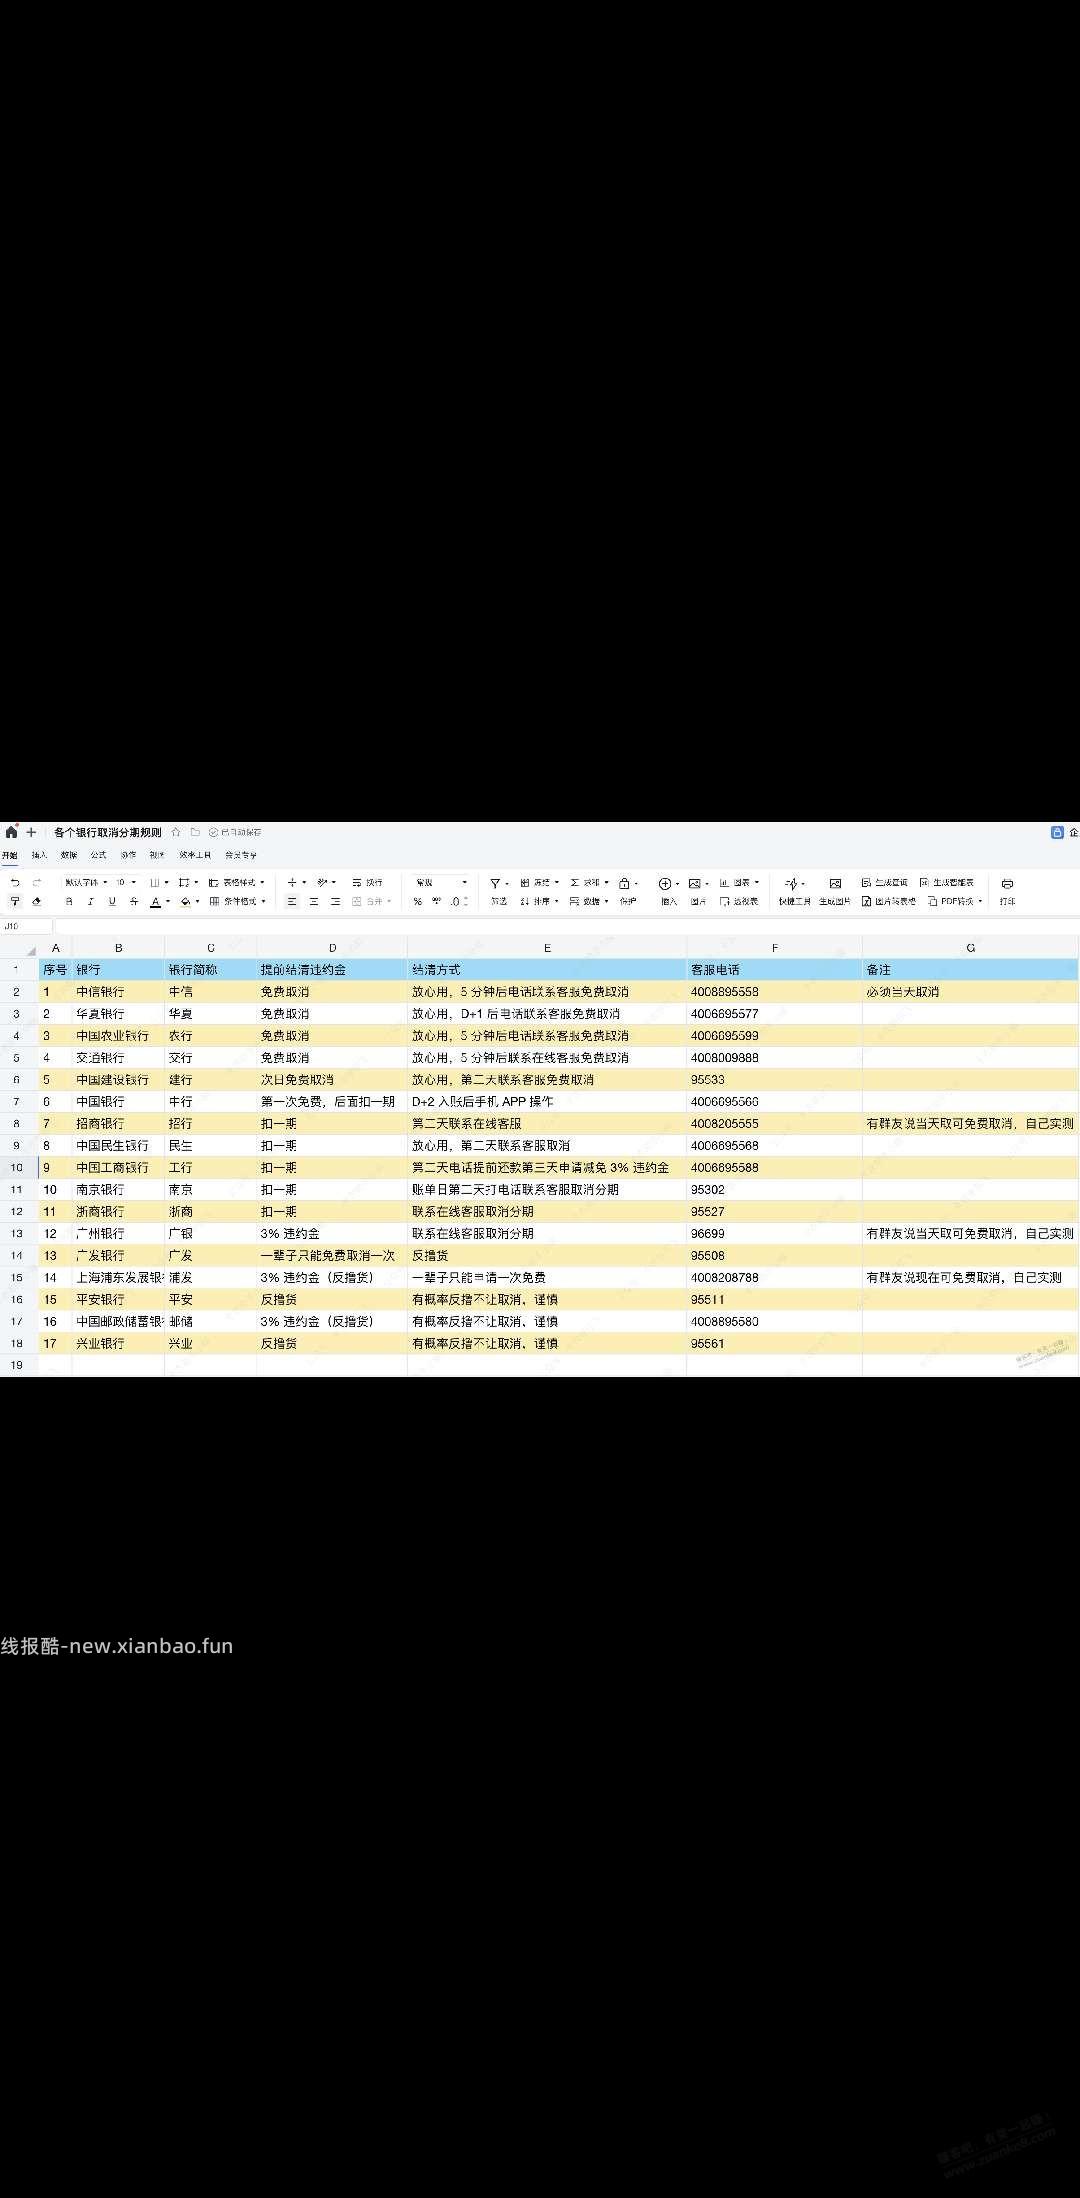Click the fill color bucket swatch
This screenshot has height=2198, width=1080.
coord(185,902)
